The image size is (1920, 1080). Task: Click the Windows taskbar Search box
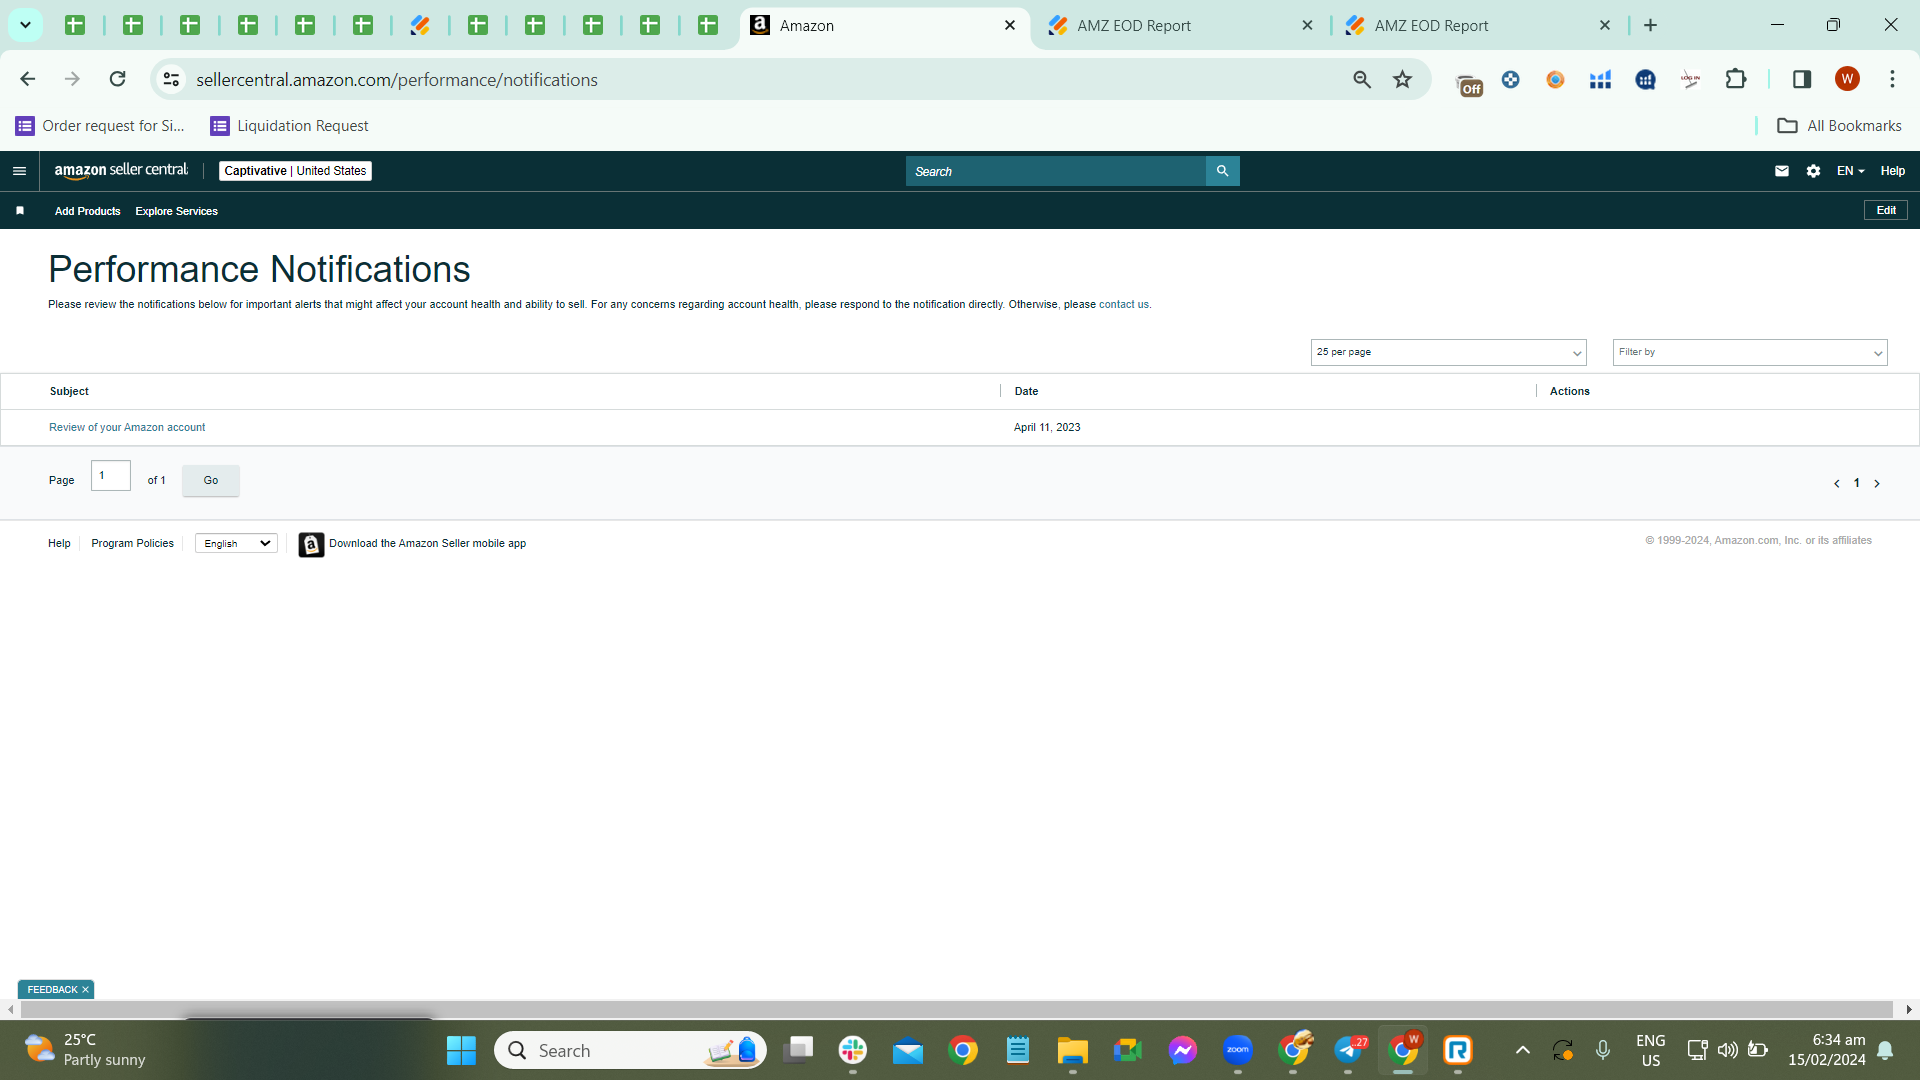[x=630, y=1050]
